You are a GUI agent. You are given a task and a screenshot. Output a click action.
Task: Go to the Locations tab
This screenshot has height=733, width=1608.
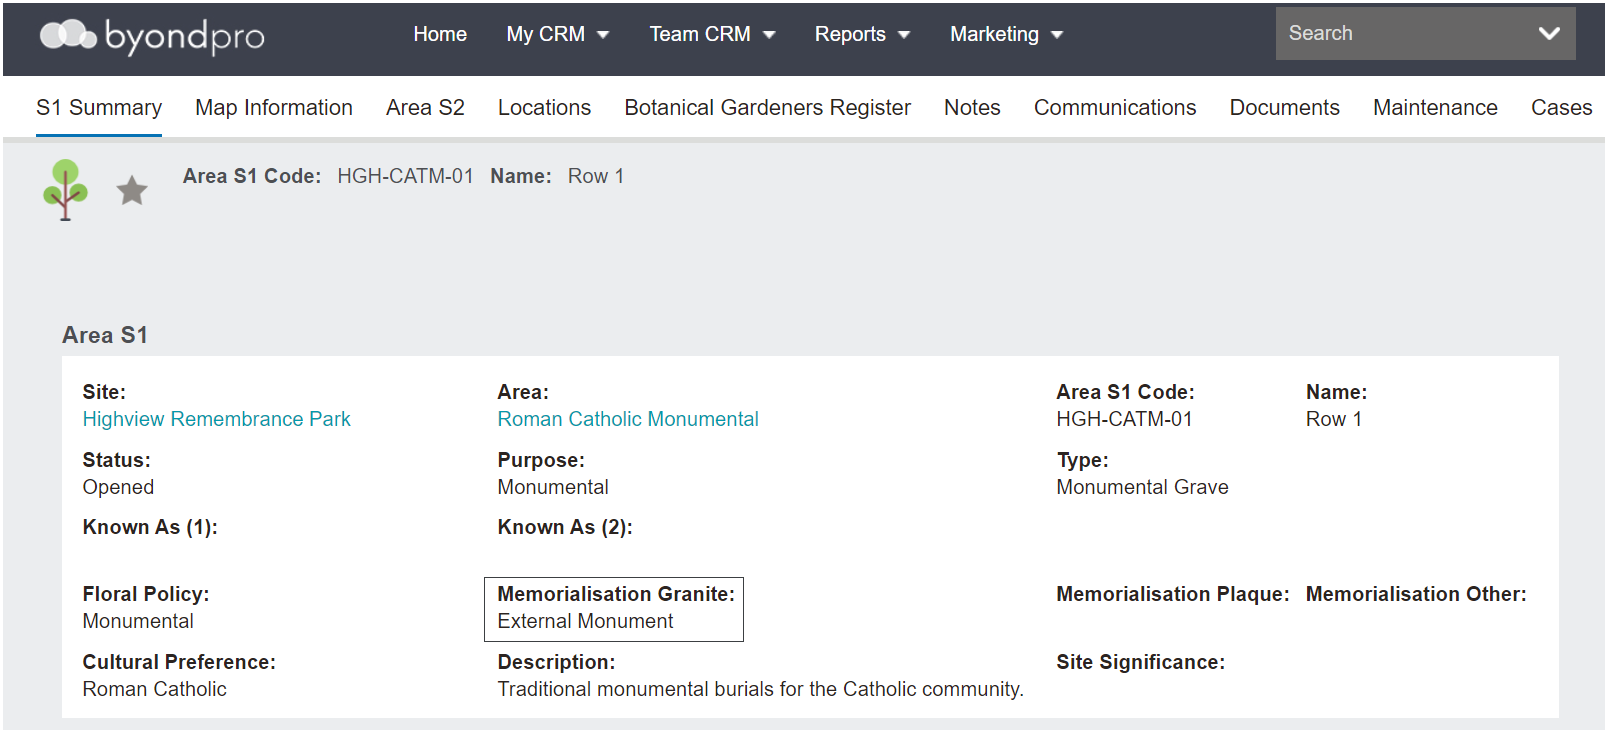(x=544, y=107)
